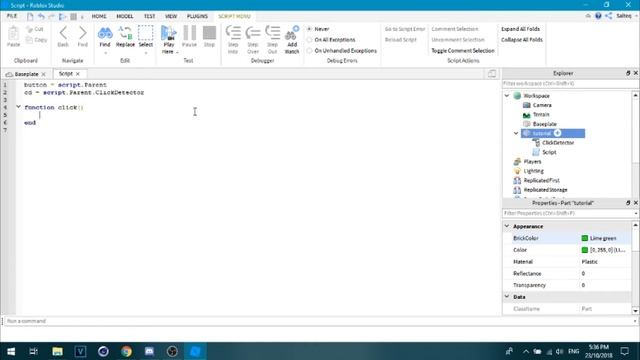Click Expand All Folds
Viewport: 640px width, 360px height.
[520, 29]
